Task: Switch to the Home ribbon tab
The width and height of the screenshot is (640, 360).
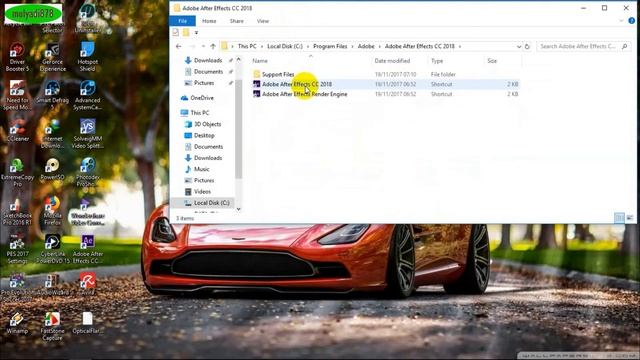Action: (x=209, y=21)
